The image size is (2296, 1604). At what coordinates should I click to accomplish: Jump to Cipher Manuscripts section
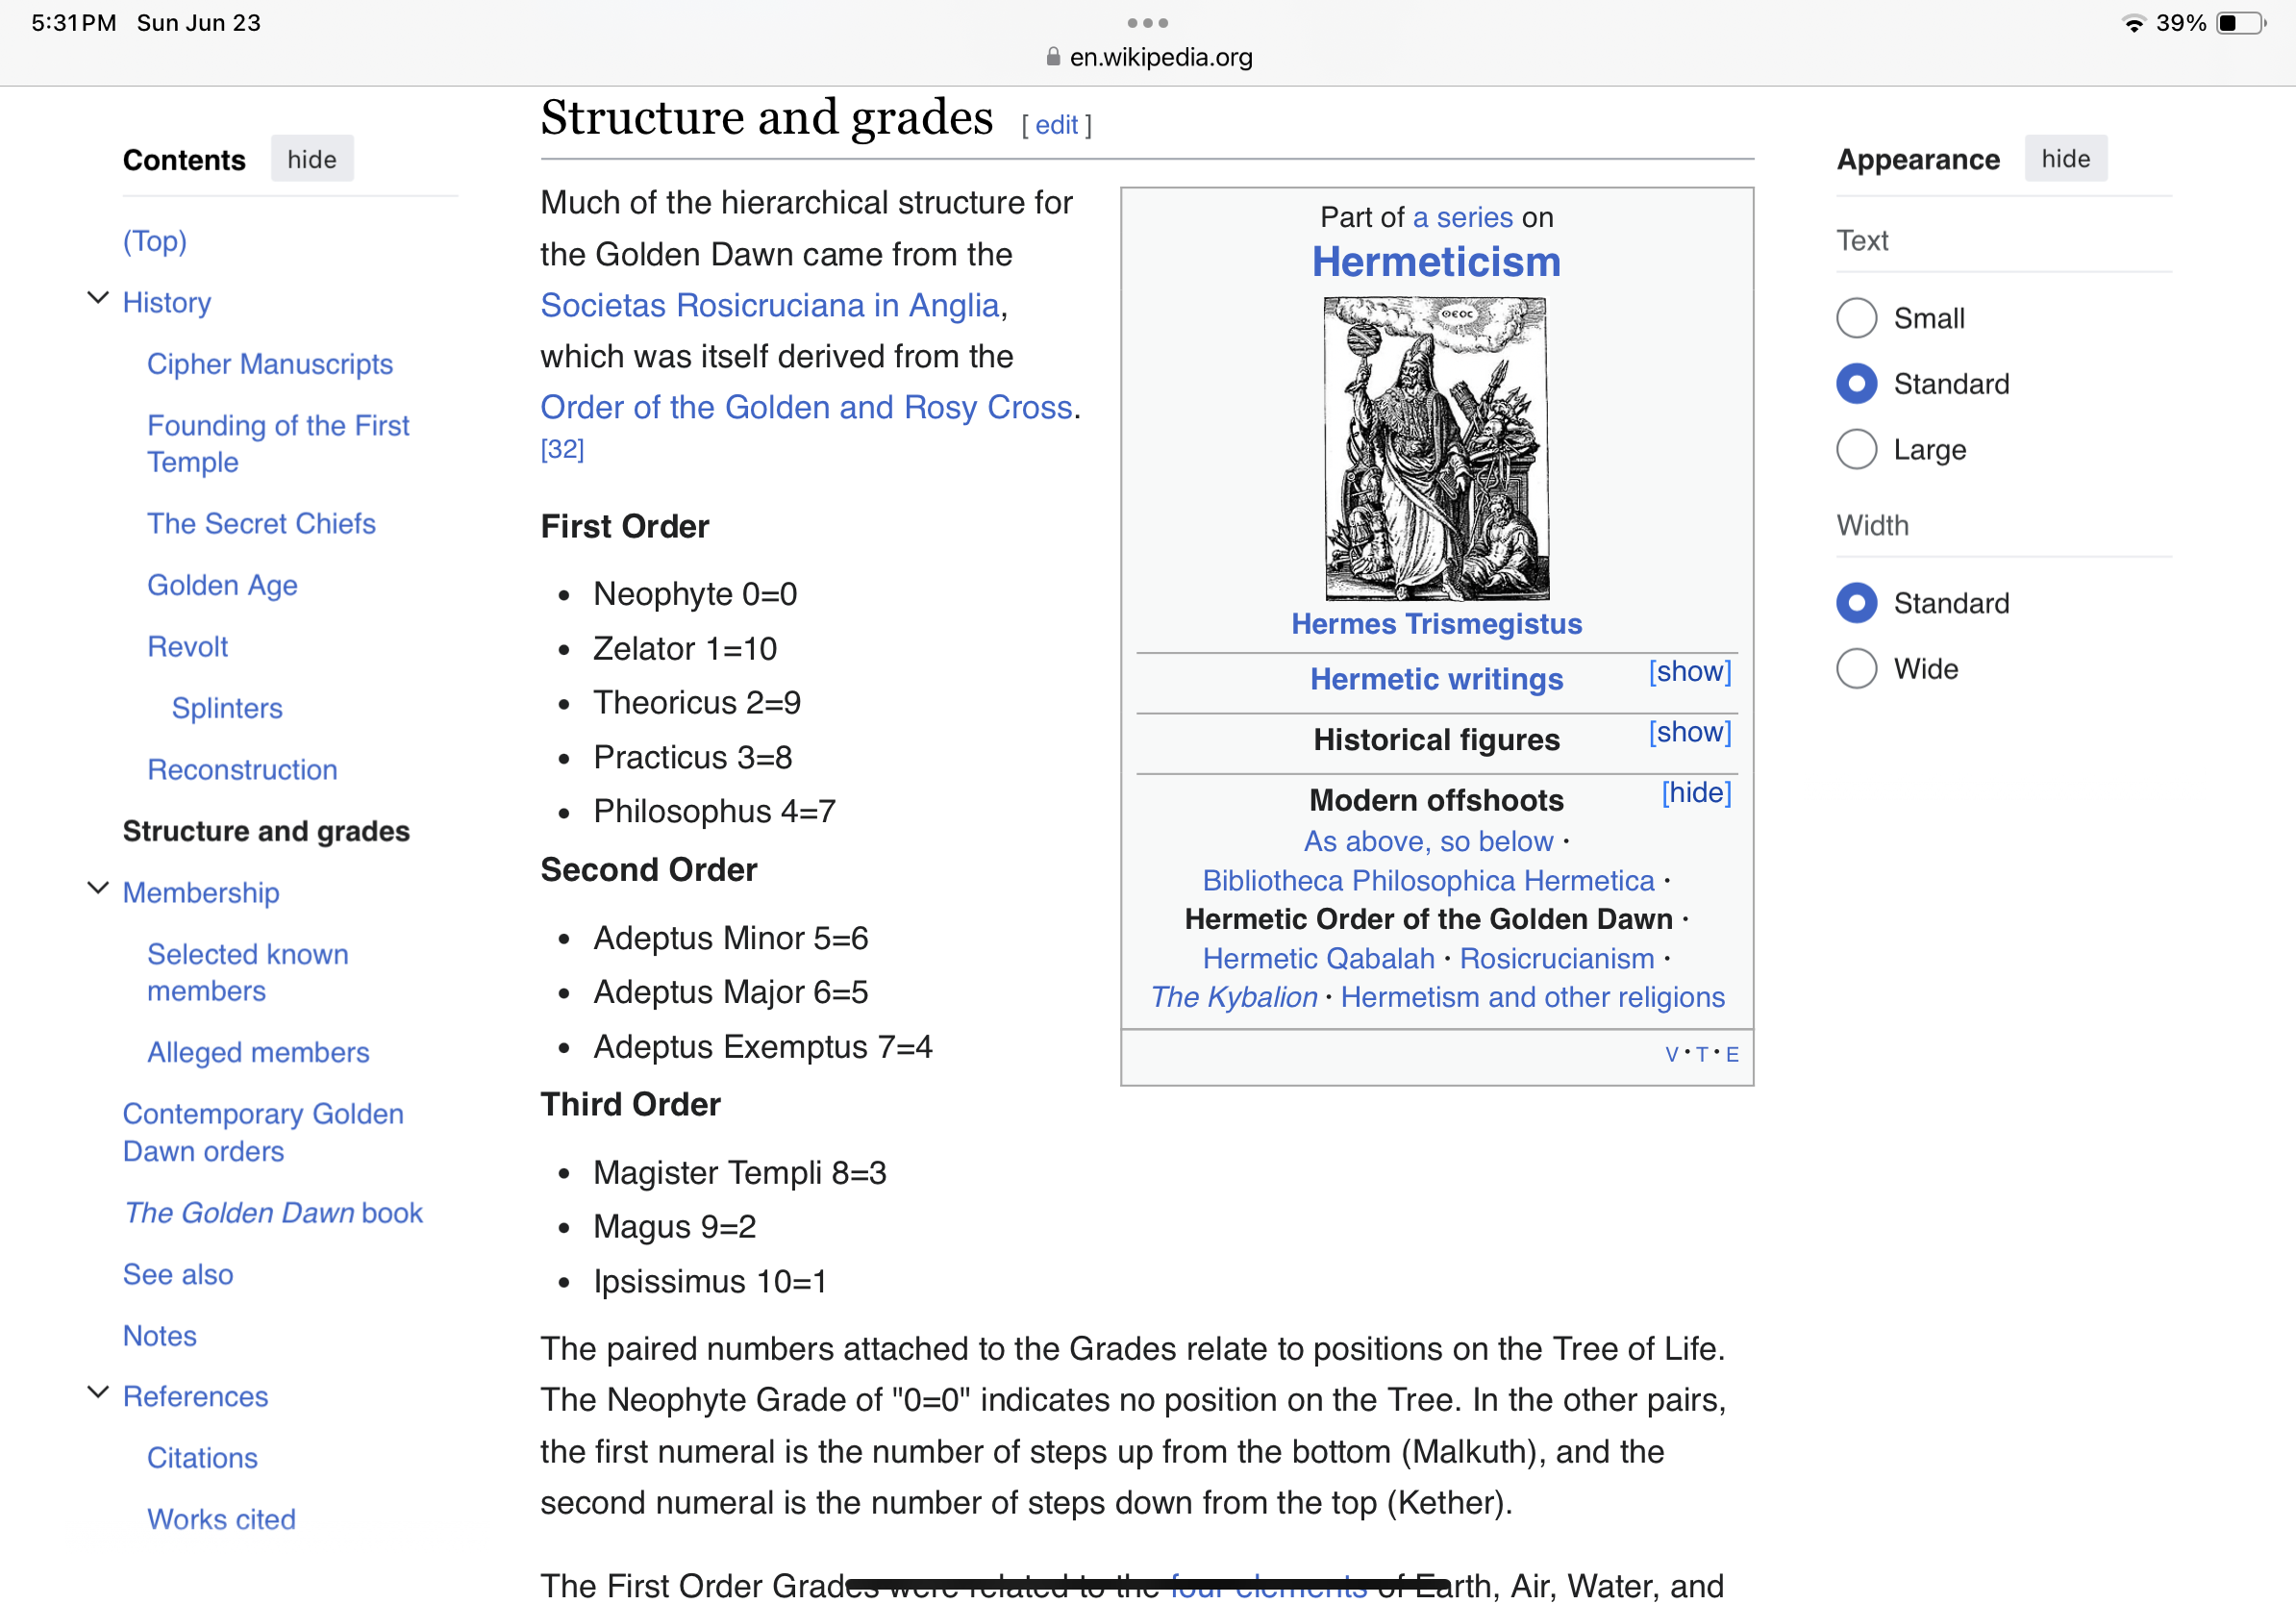pyautogui.click(x=270, y=364)
